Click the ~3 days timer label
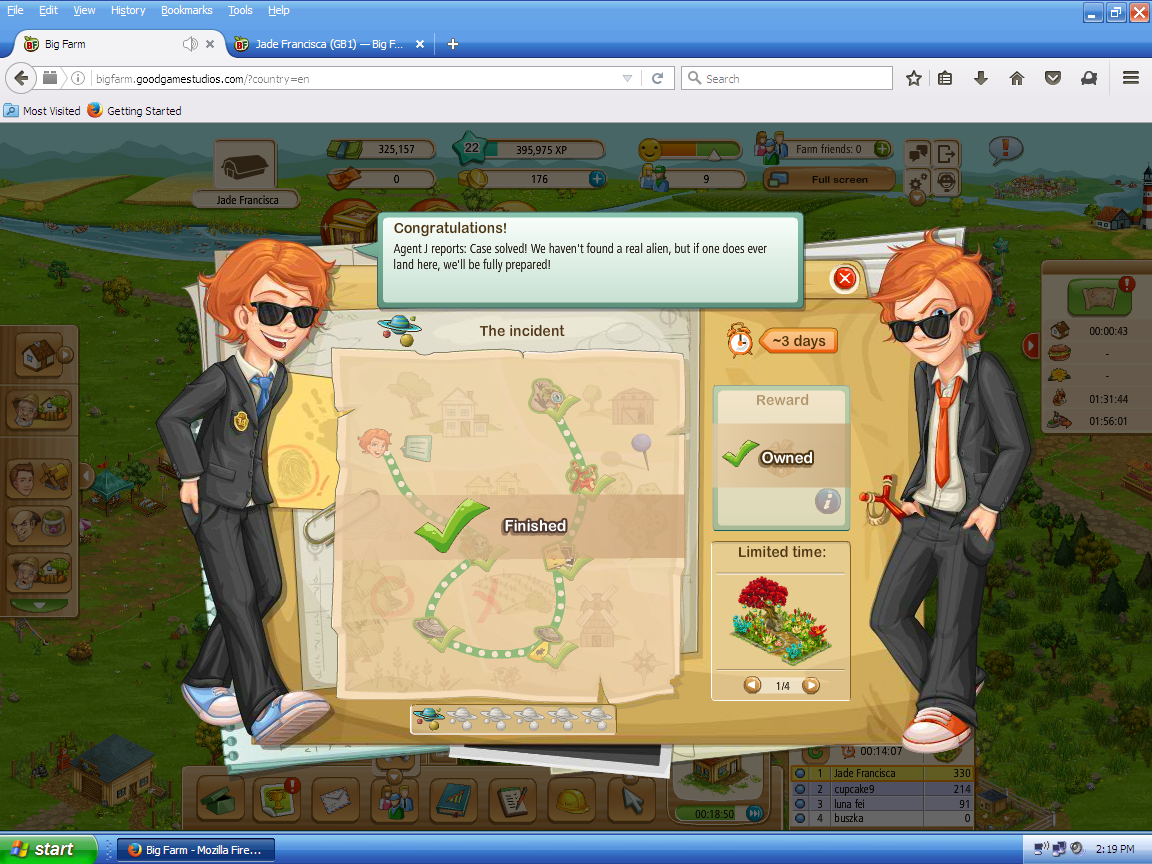Viewport: 1152px width, 864px height. (798, 341)
